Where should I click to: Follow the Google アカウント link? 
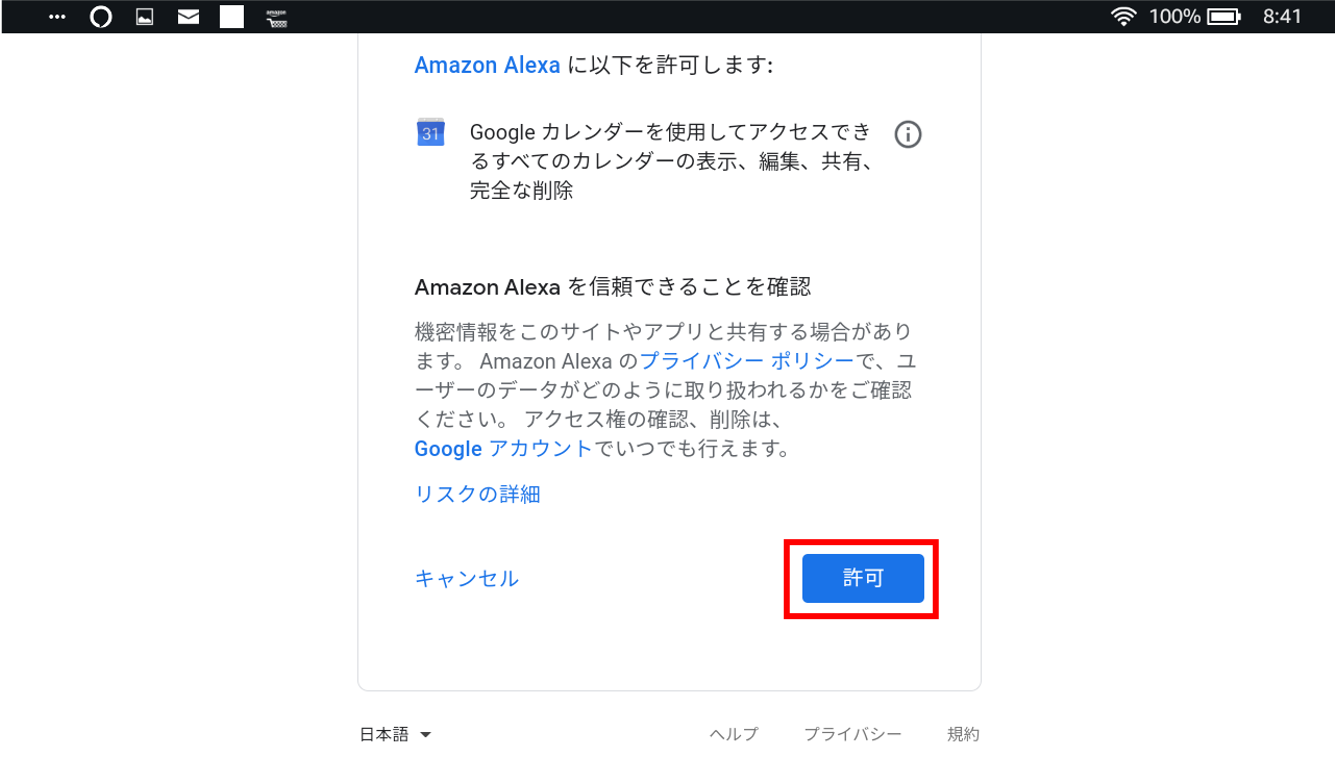[x=503, y=449]
